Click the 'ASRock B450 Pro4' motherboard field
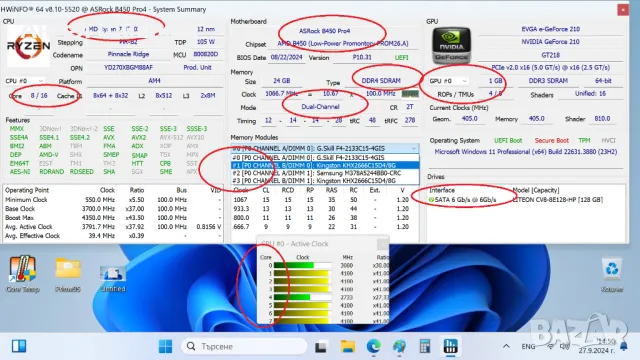Viewport: 640px width, 360px height. click(x=324, y=31)
